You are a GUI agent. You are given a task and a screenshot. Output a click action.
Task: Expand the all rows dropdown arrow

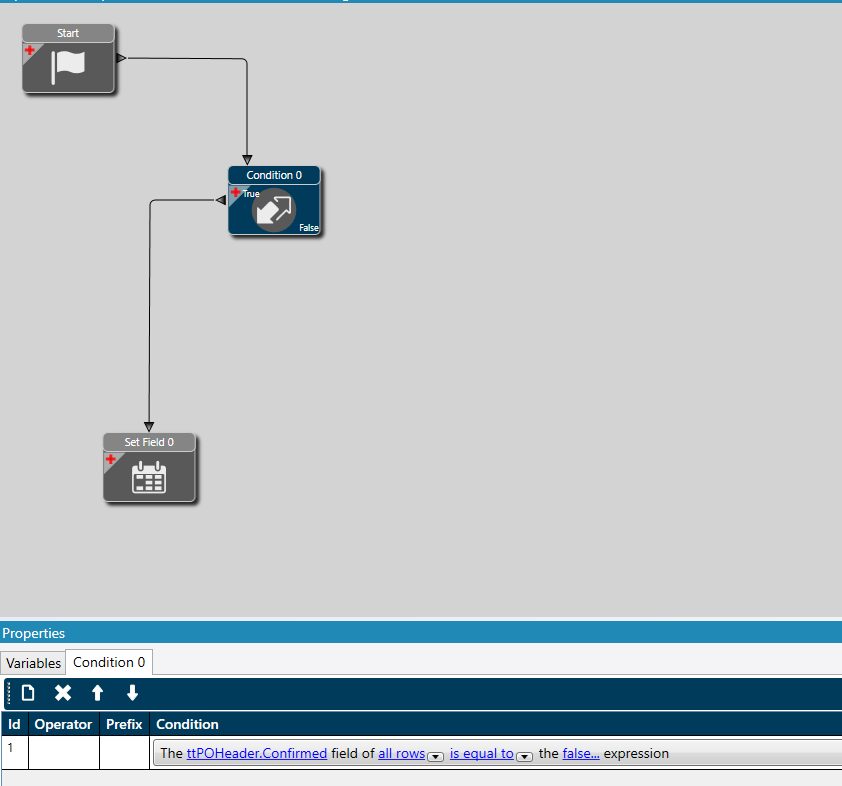point(435,756)
